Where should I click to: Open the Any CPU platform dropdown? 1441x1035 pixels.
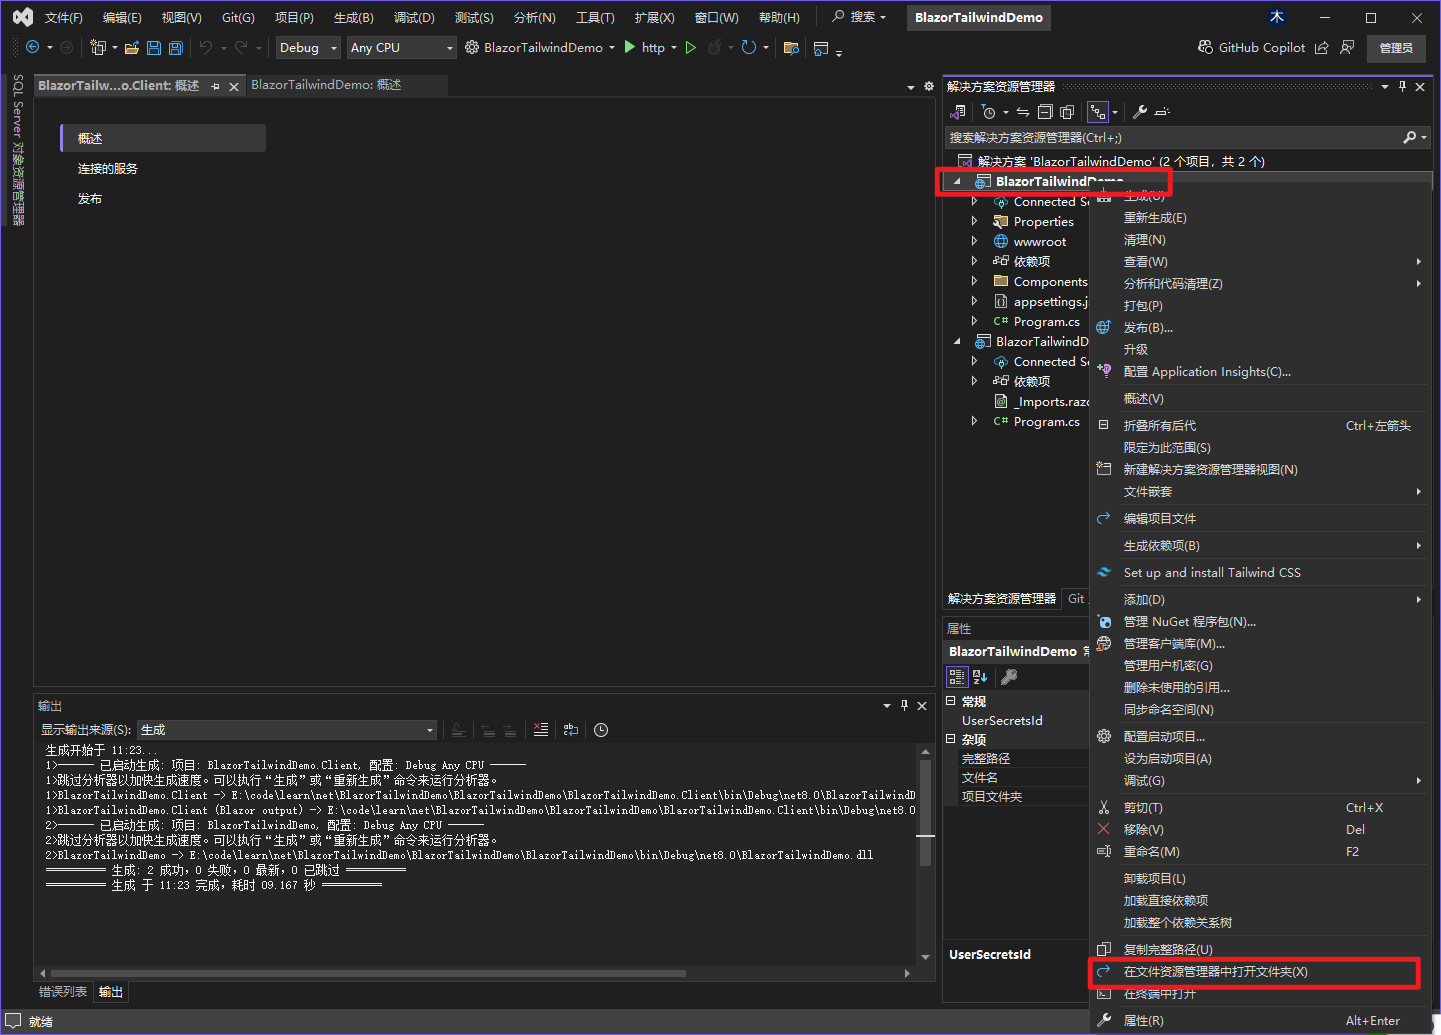pos(401,47)
